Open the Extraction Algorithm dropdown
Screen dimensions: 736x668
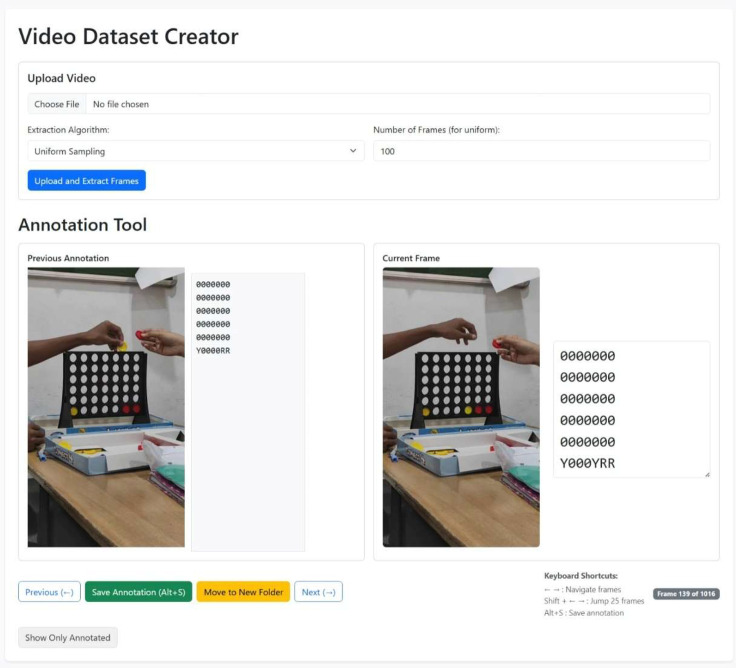click(x=196, y=151)
